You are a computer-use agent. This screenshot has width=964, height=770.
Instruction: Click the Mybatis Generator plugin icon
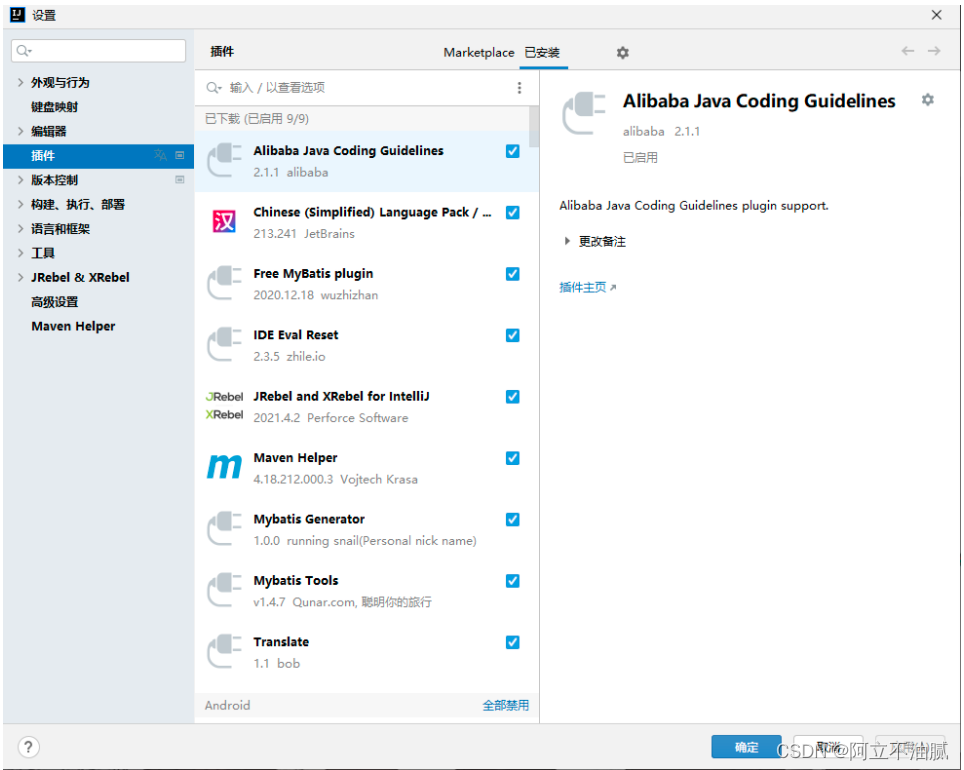click(224, 529)
